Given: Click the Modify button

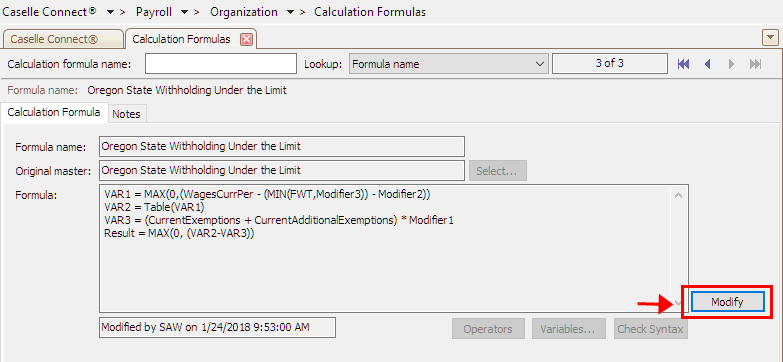Looking at the screenshot, I should coord(728,302).
